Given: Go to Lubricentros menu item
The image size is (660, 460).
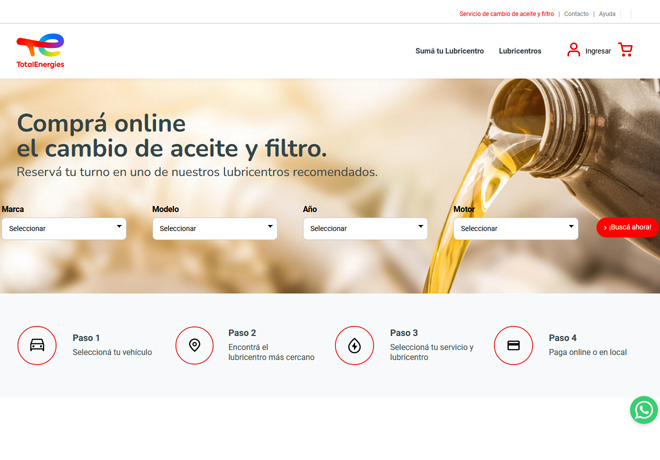Looking at the screenshot, I should click(x=520, y=51).
